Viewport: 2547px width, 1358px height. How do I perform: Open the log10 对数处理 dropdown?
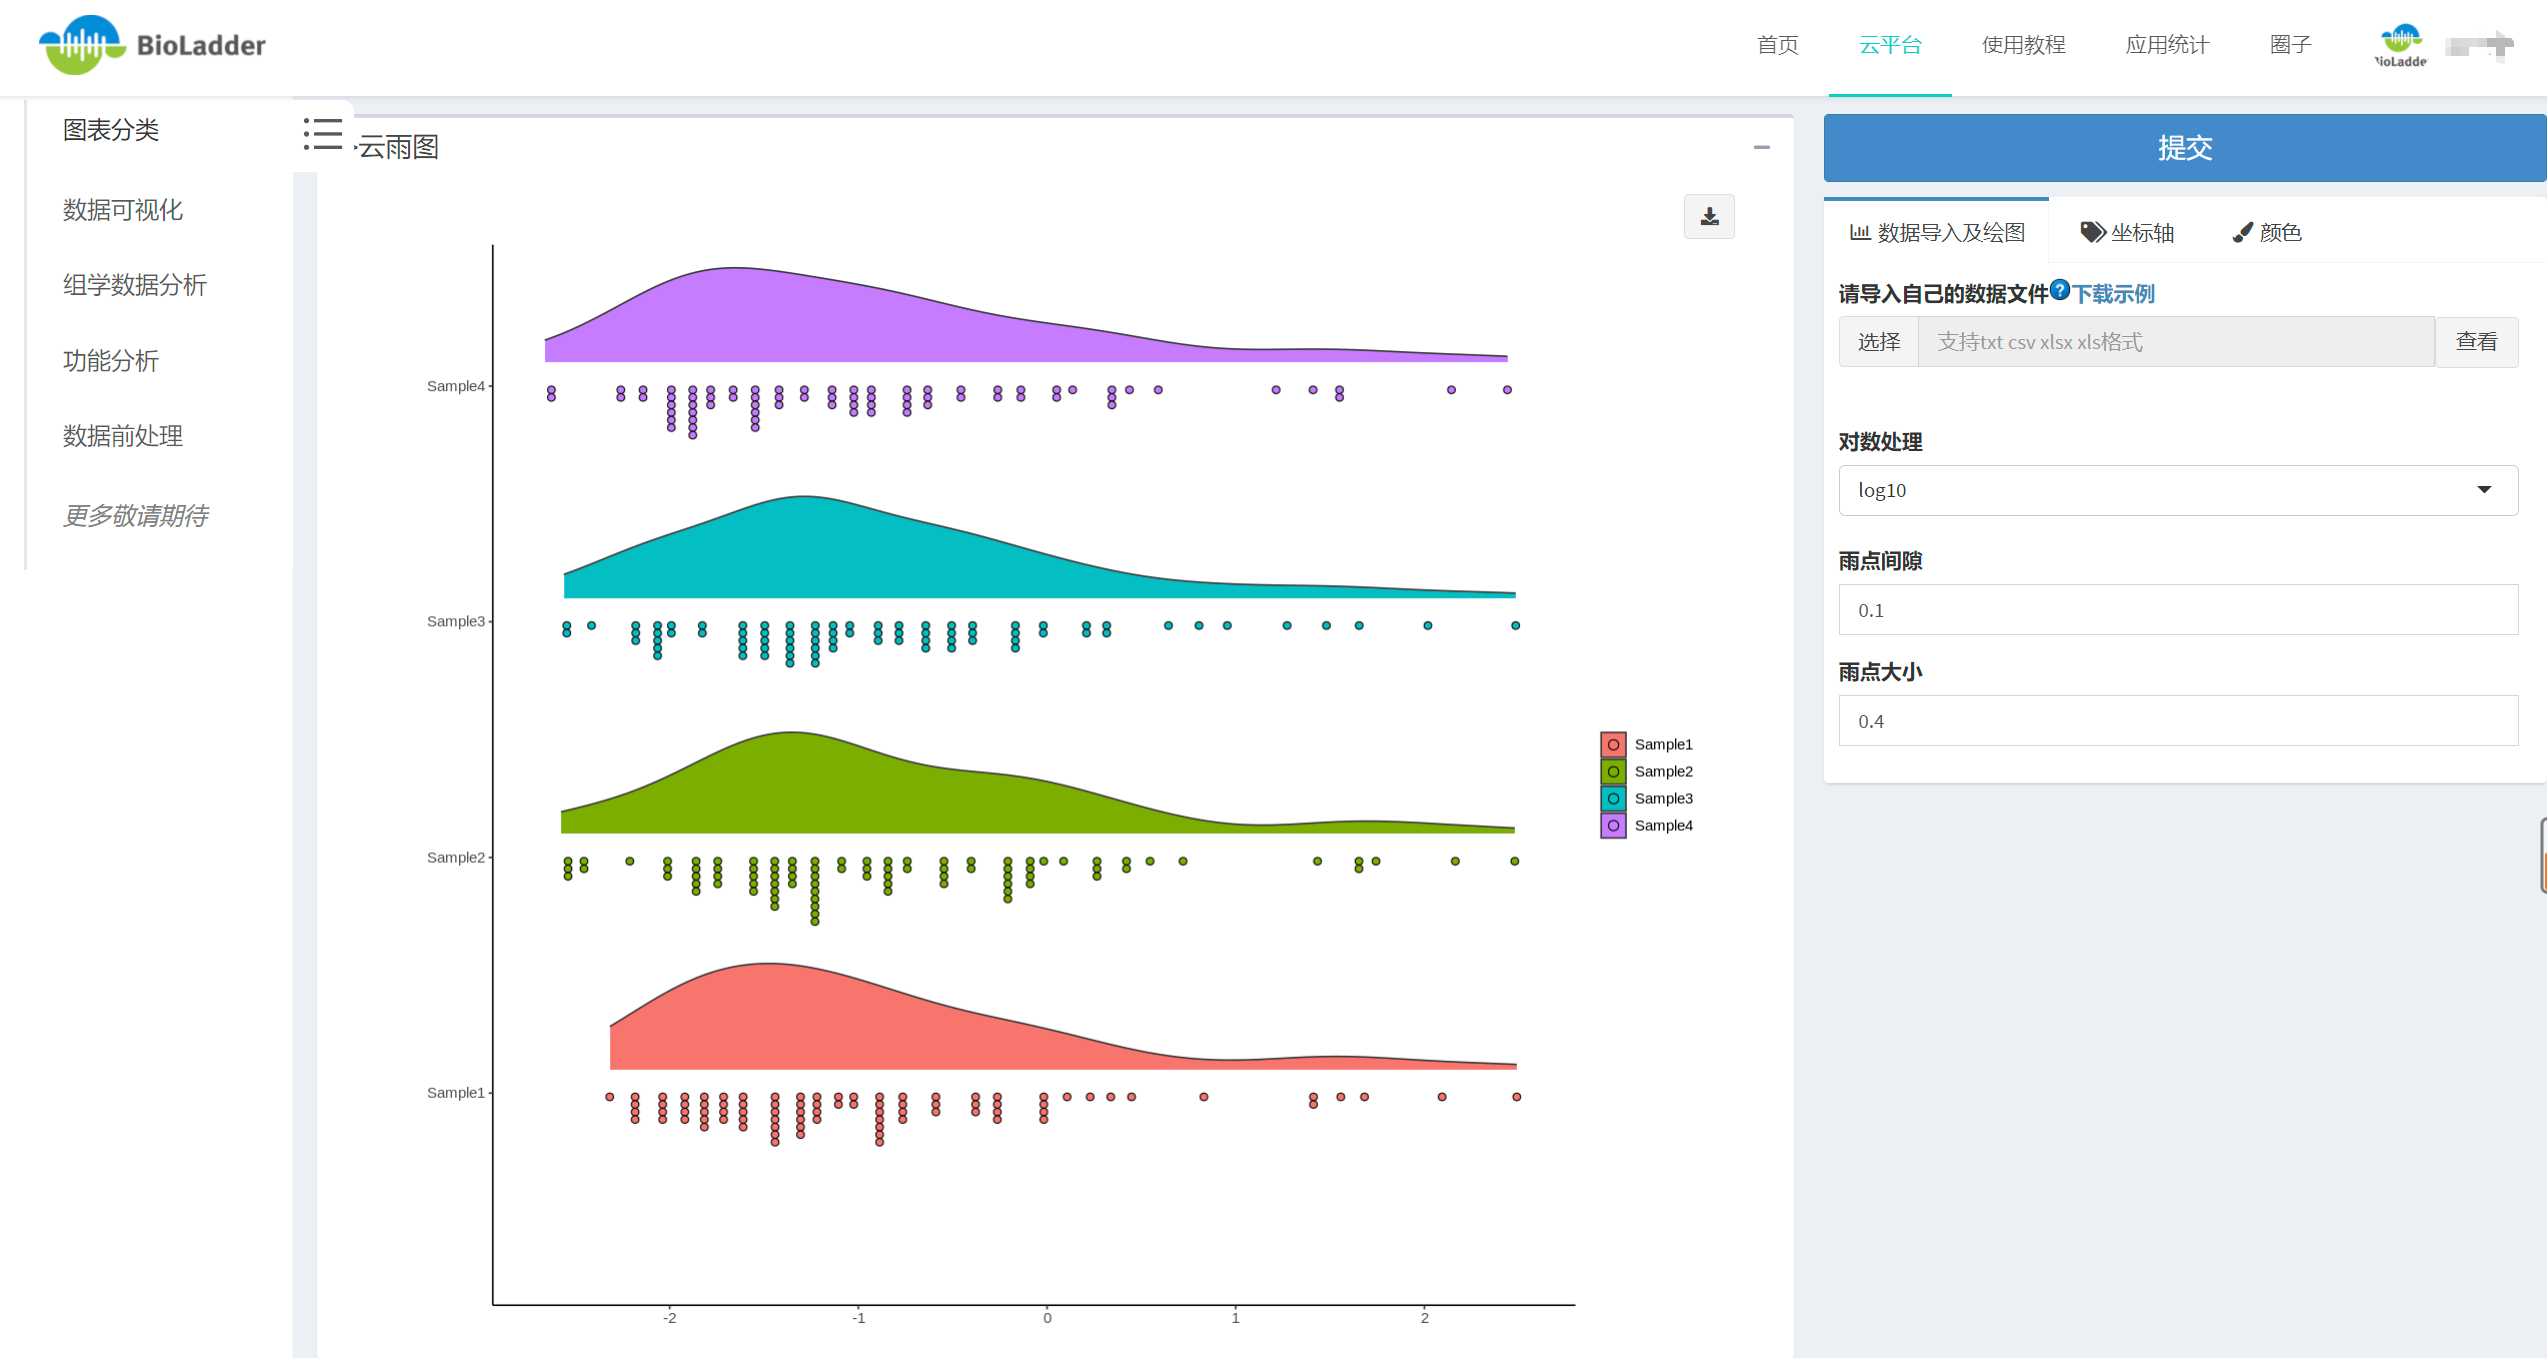click(2177, 490)
